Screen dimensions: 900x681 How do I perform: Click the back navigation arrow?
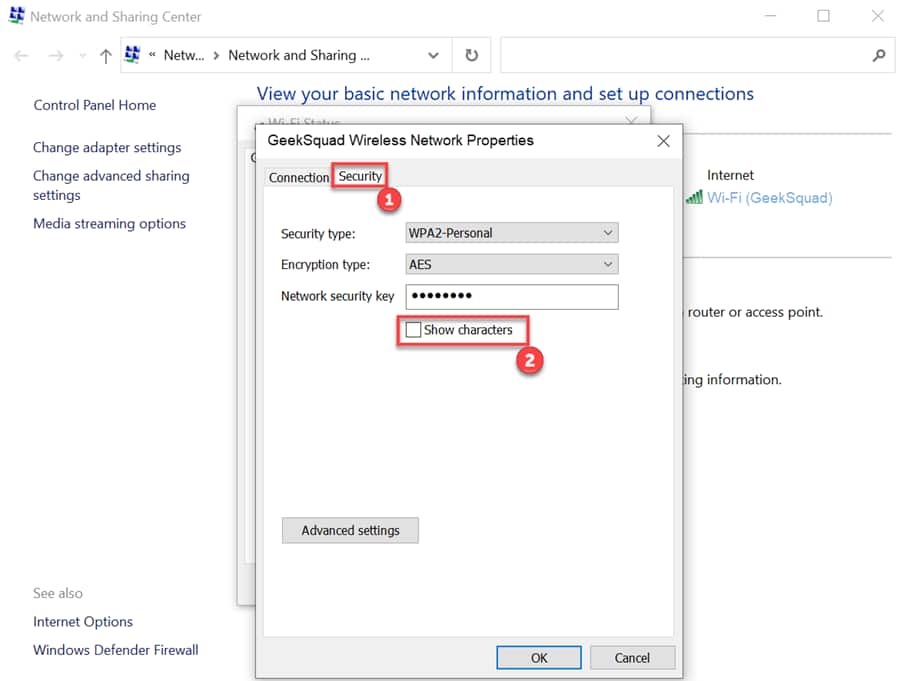pyautogui.click(x=21, y=56)
